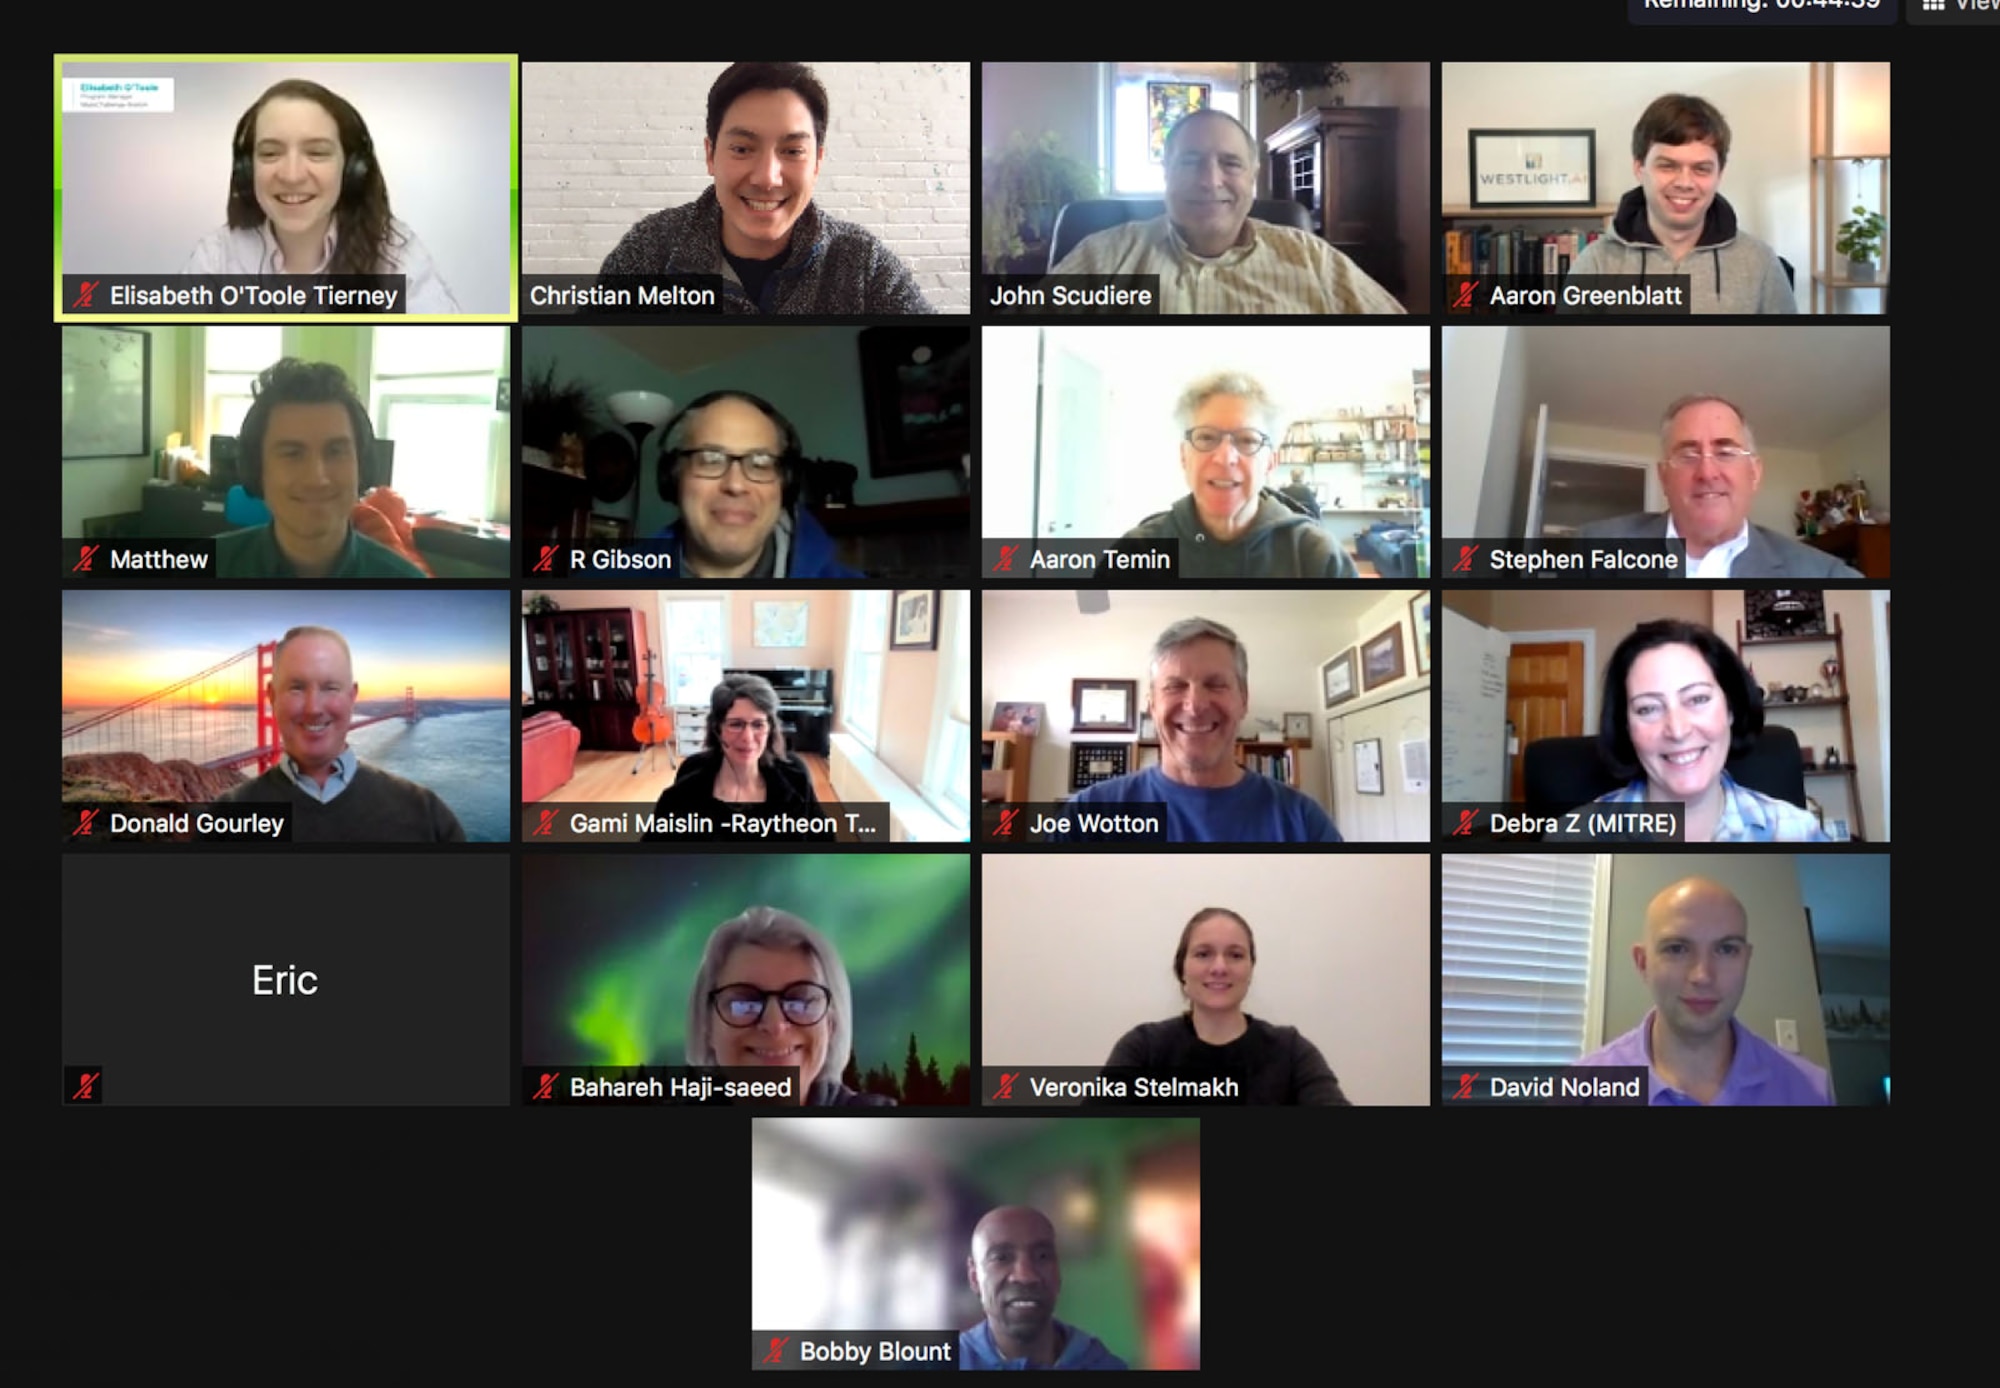
Task: Click Elisabeth O'Toole Tierney's mute icon
Action: (84, 292)
